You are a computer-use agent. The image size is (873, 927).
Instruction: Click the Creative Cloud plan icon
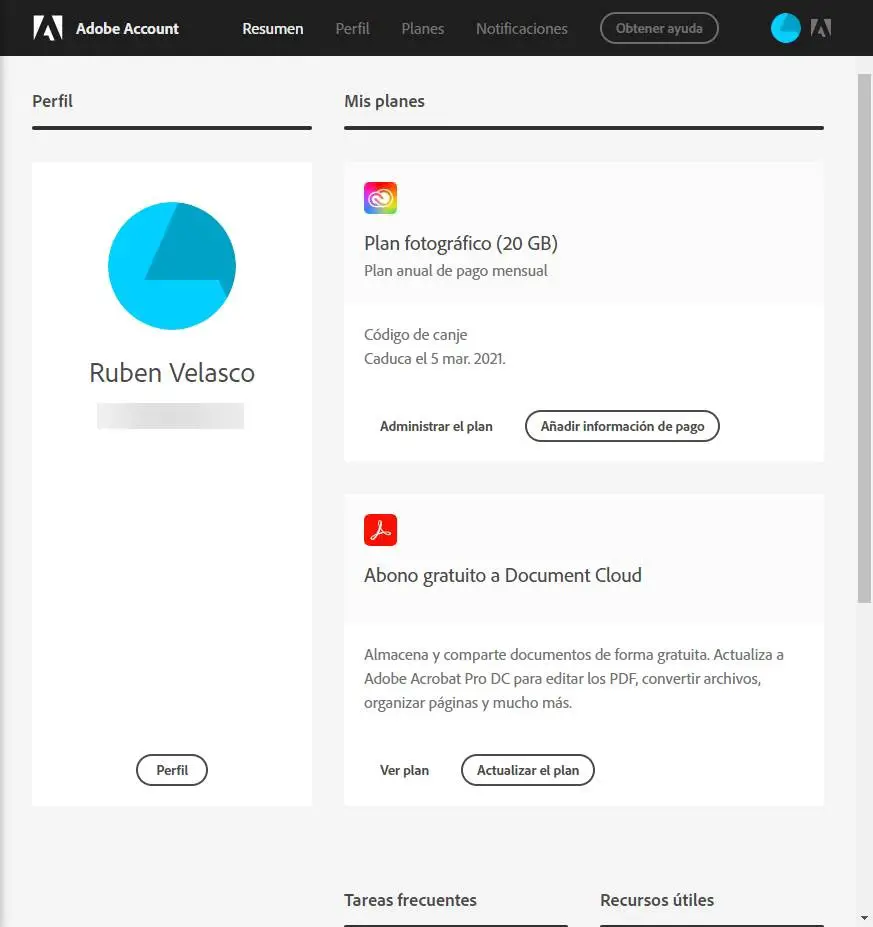(x=380, y=197)
